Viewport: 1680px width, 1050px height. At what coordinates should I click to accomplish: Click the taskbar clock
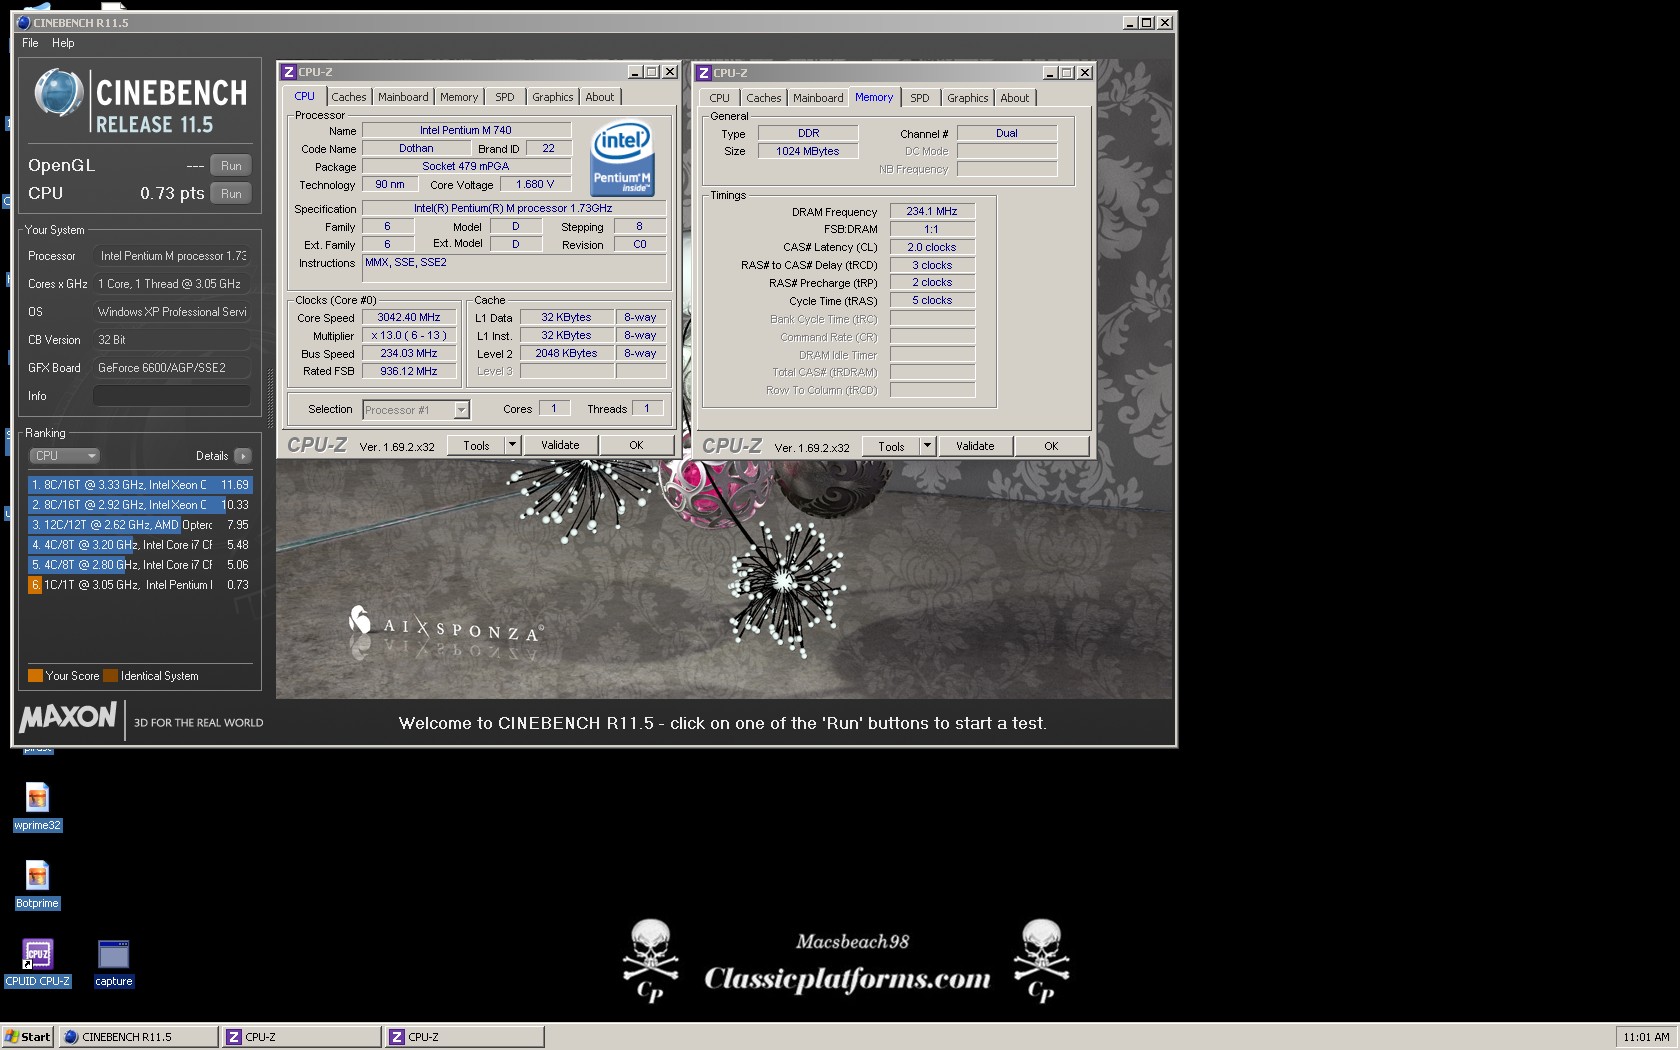coord(1646,1037)
